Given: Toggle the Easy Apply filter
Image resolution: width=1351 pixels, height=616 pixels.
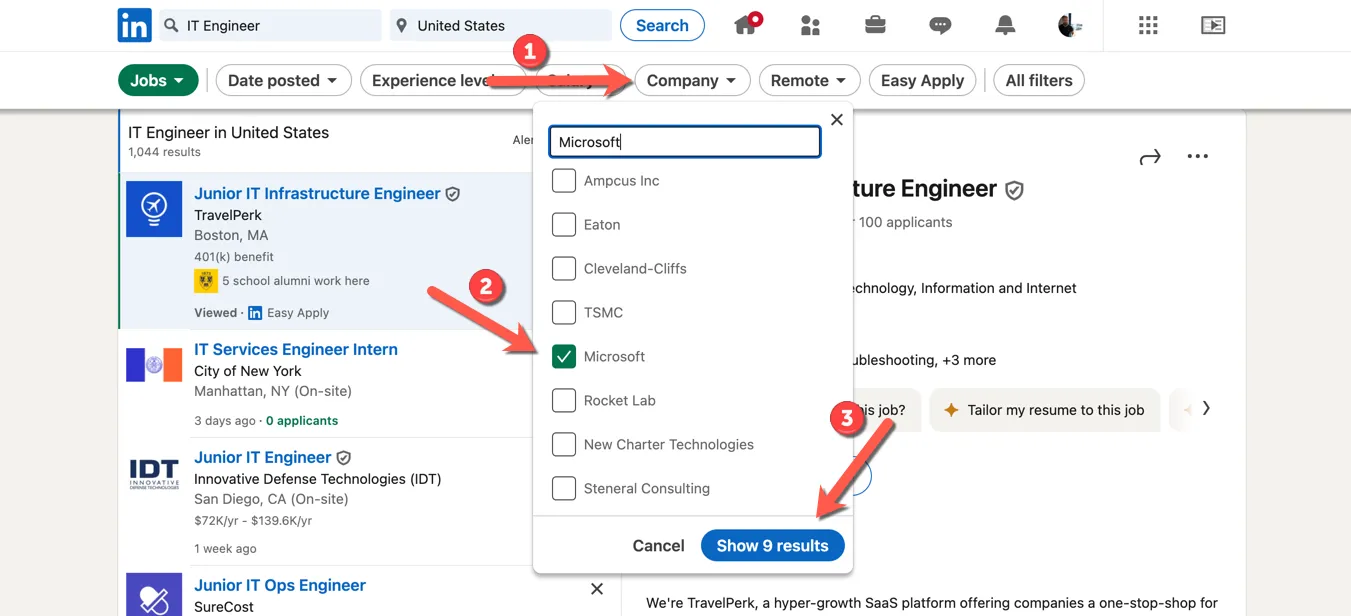Looking at the screenshot, I should 922,80.
